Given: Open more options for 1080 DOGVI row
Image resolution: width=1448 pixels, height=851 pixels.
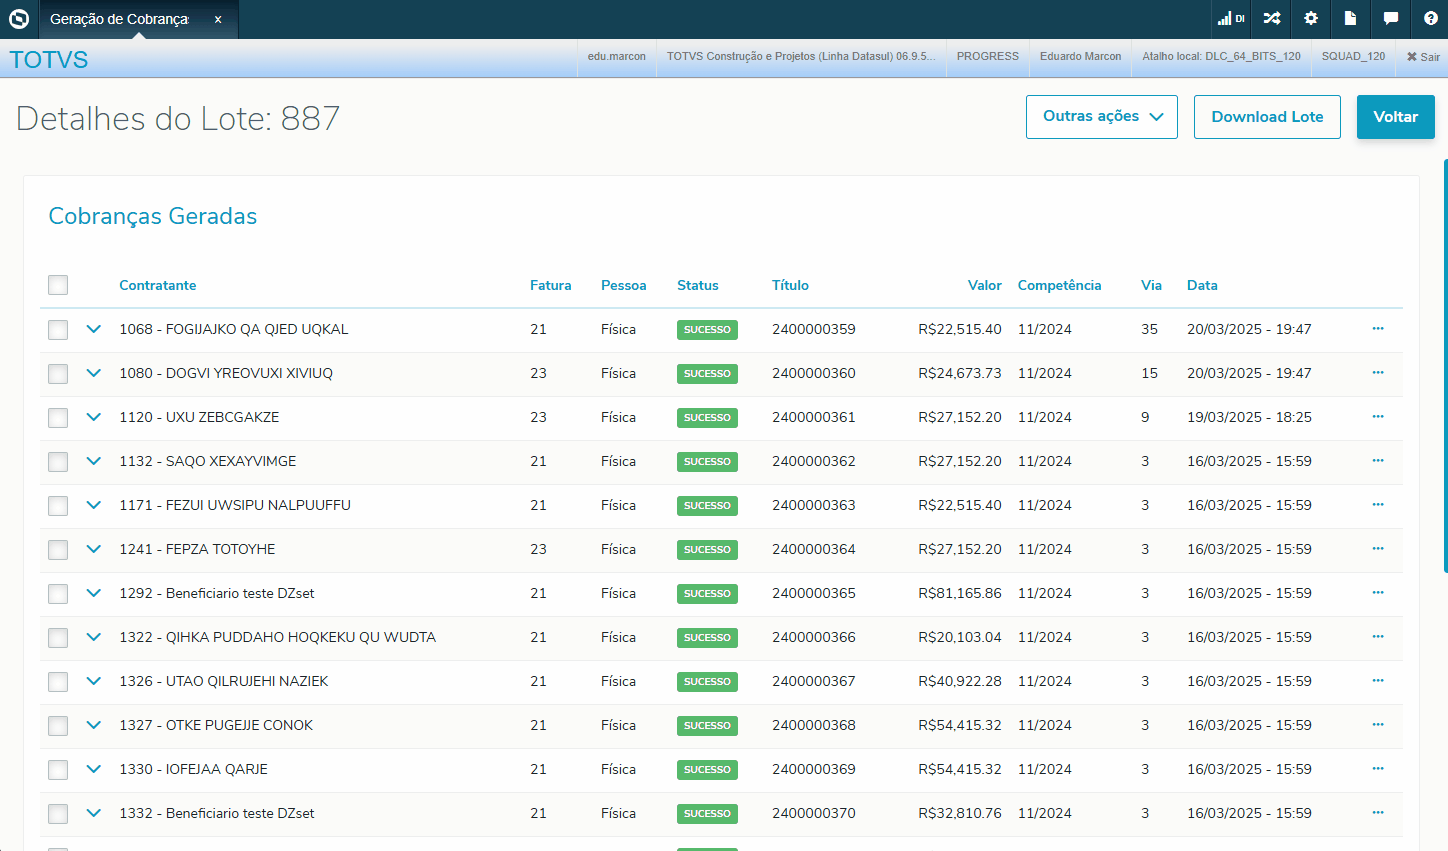Looking at the screenshot, I should click(1378, 373).
